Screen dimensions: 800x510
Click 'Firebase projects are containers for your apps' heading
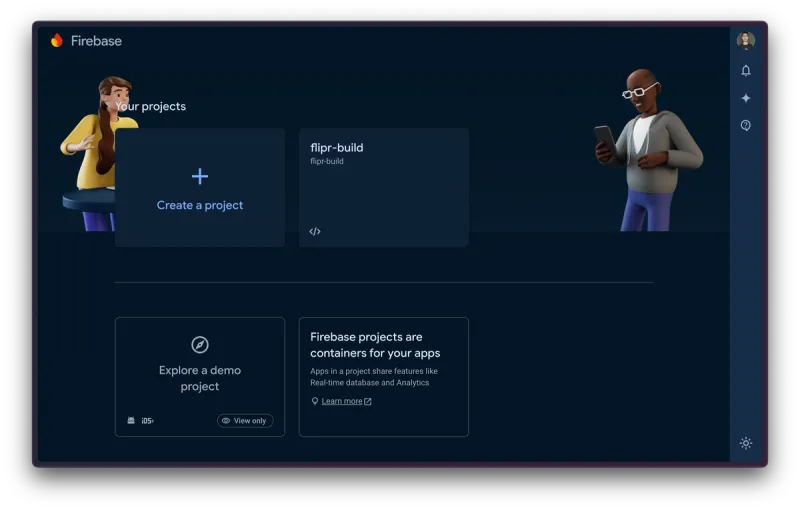pos(375,345)
